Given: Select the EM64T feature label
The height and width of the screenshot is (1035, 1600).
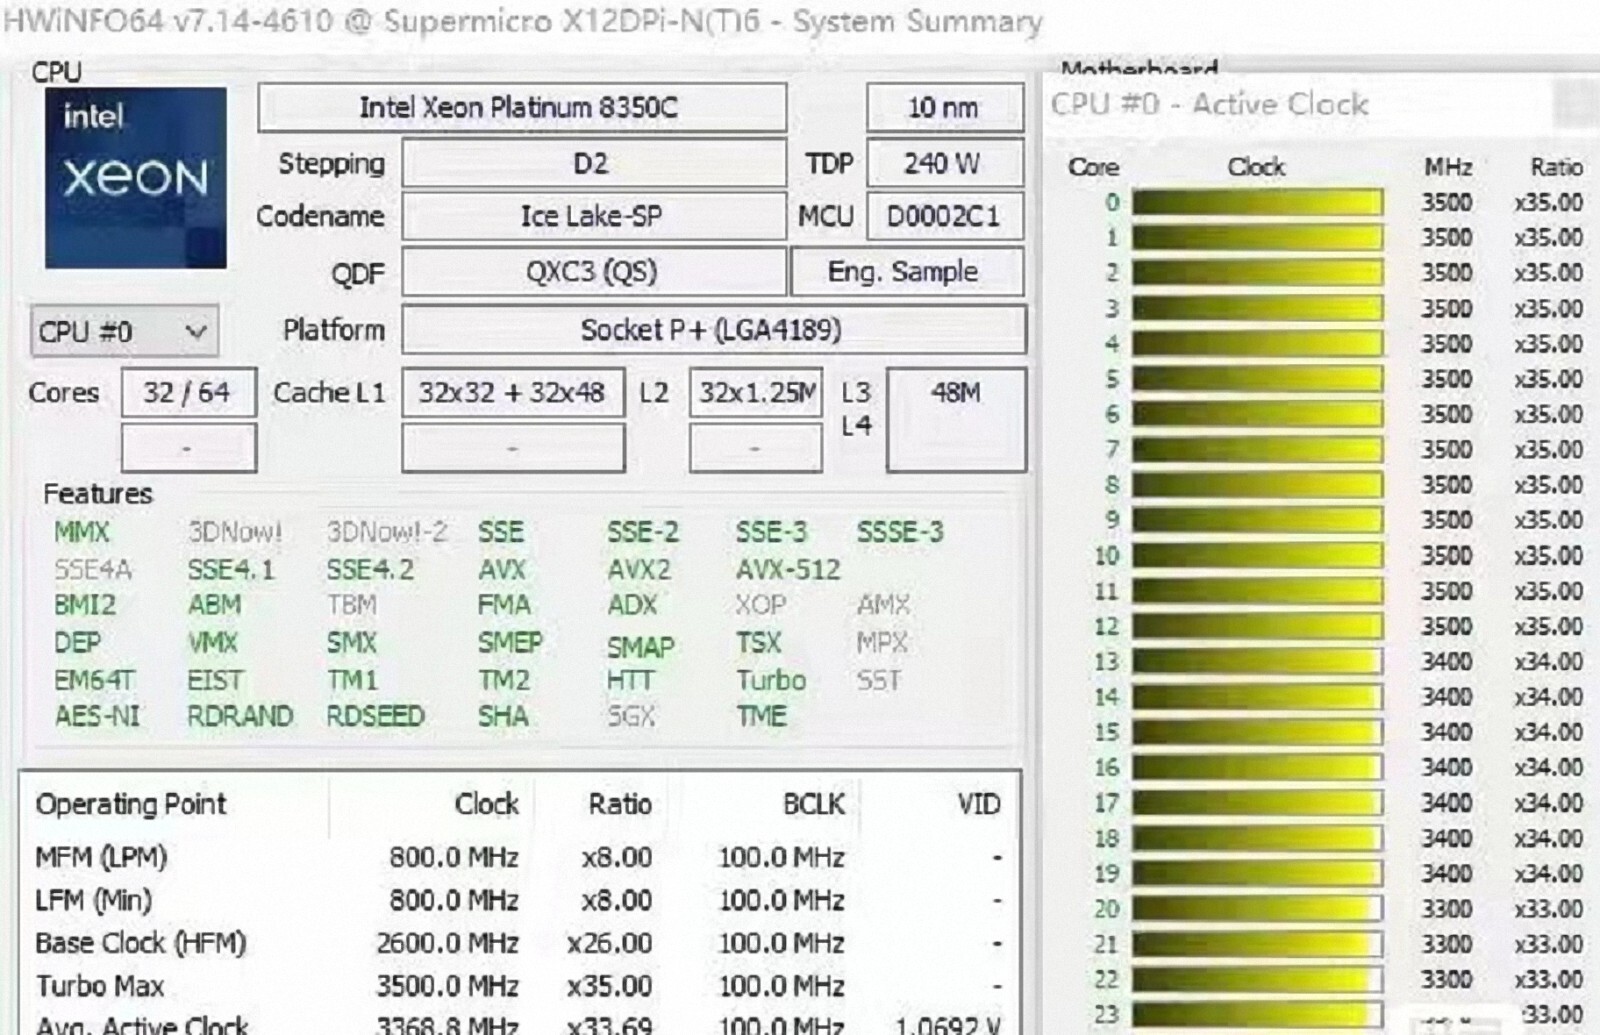Looking at the screenshot, I should point(93,680).
